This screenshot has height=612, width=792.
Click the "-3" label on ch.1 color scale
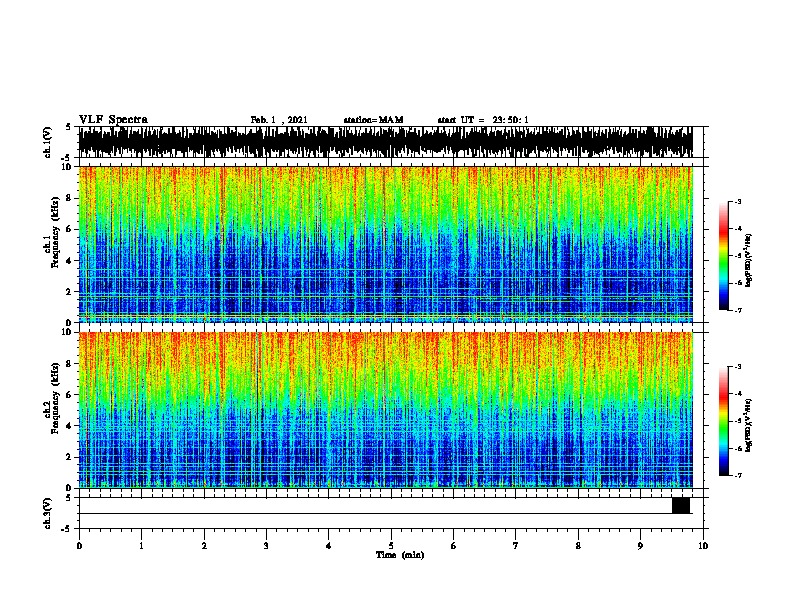point(738,201)
